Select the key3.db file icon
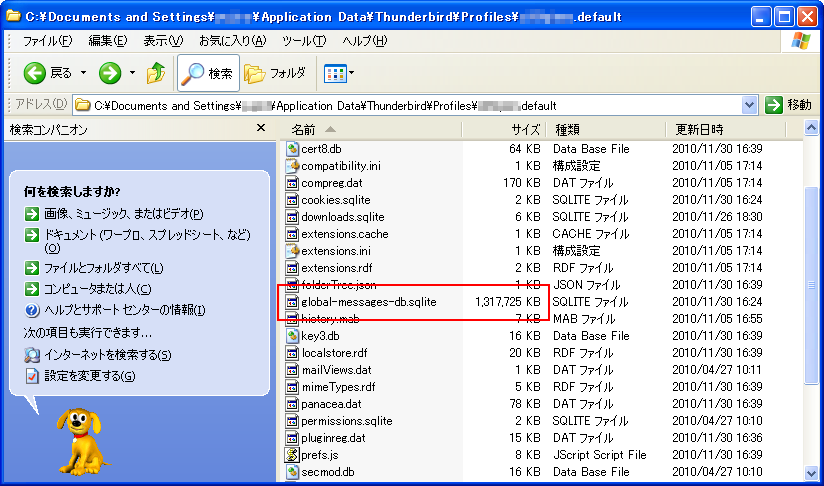The image size is (824, 486). 292,336
